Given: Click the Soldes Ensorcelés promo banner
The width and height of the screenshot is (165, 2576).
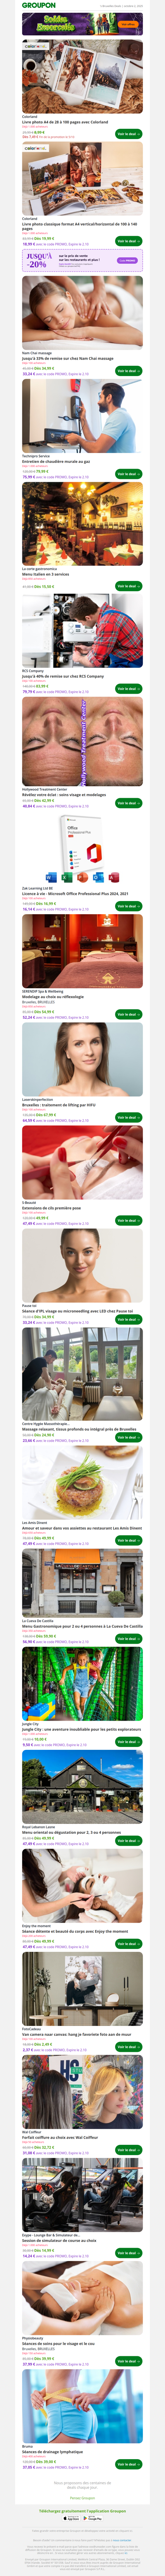Looking at the screenshot, I should pos(82,24).
